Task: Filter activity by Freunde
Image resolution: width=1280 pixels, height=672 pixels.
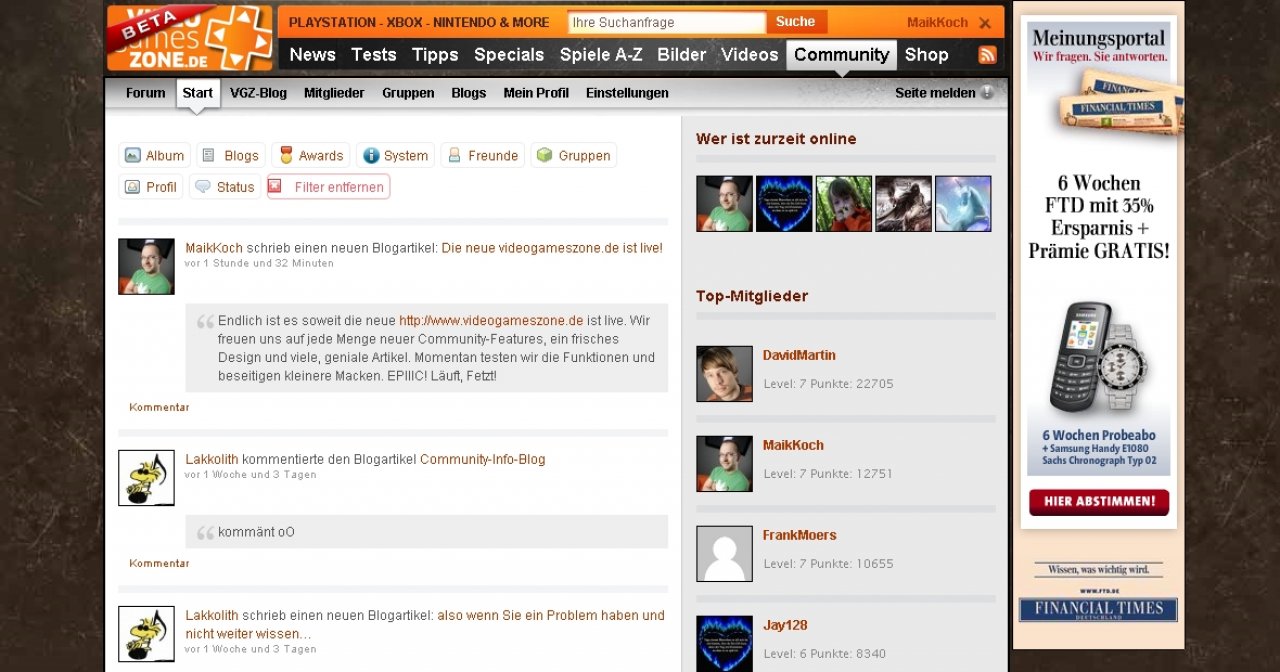Action: tap(482, 155)
